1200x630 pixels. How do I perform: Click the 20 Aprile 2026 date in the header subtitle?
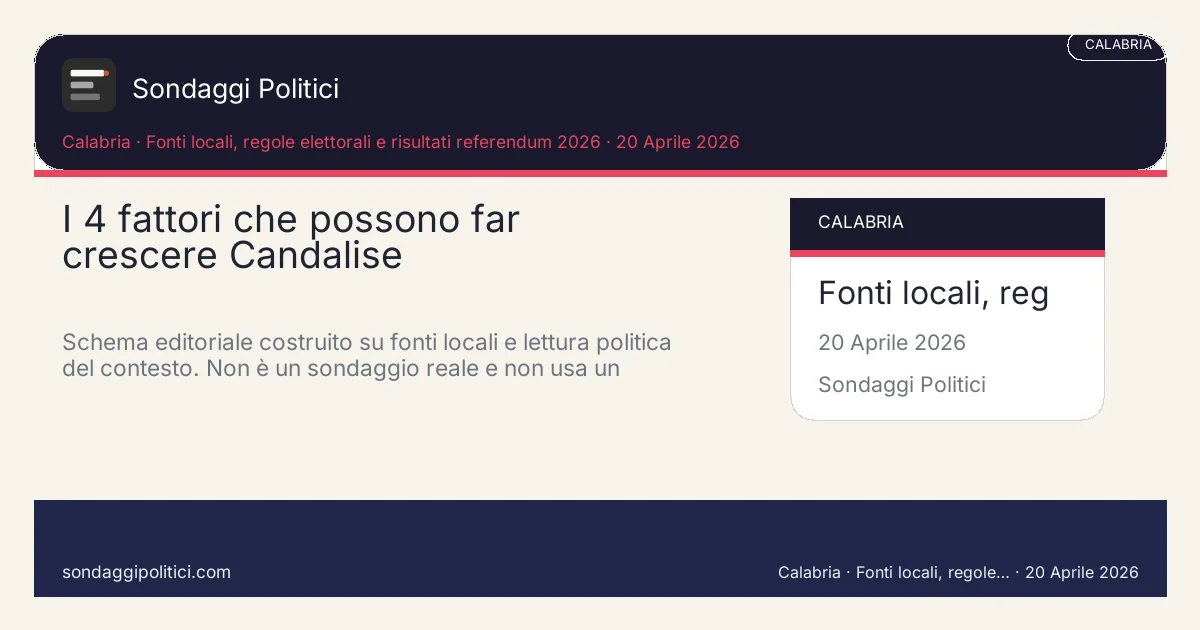click(x=677, y=142)
